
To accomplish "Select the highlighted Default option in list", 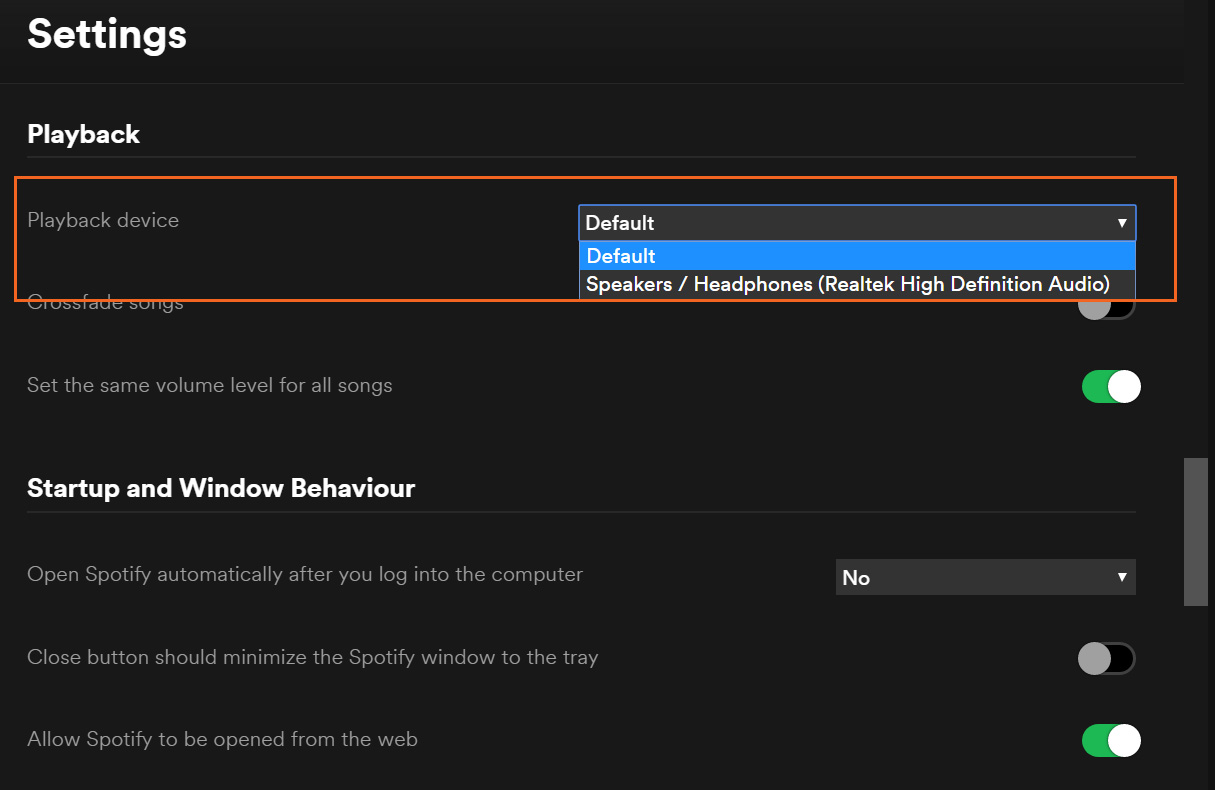I will [857, 256].
